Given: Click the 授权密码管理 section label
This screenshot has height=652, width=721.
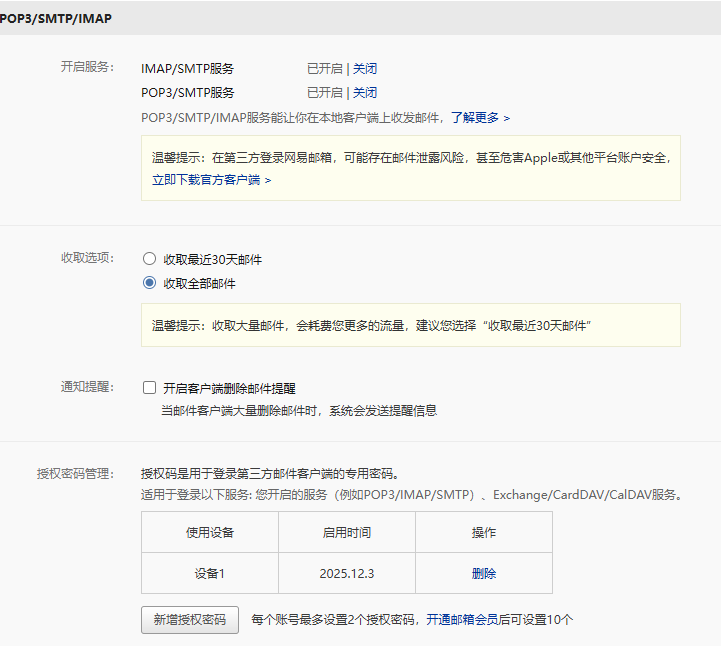Looking at the screenshot, I should tap(77, 473).
